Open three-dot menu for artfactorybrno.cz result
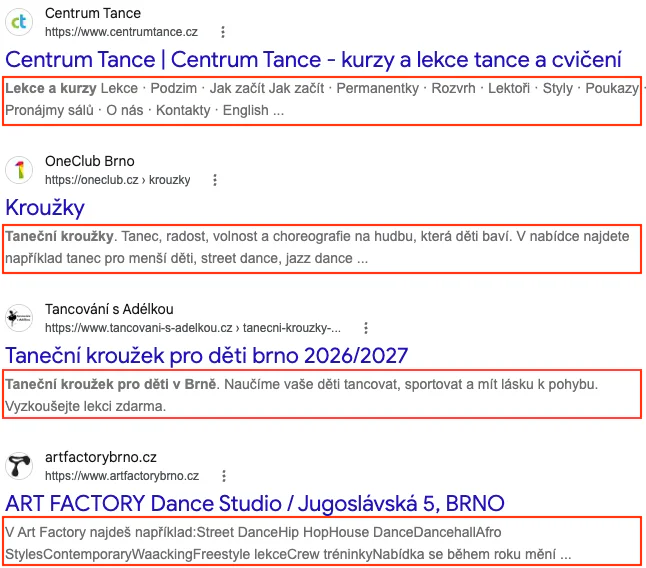The height and width of the screenshot is (568, 646). tap(224, 476)
